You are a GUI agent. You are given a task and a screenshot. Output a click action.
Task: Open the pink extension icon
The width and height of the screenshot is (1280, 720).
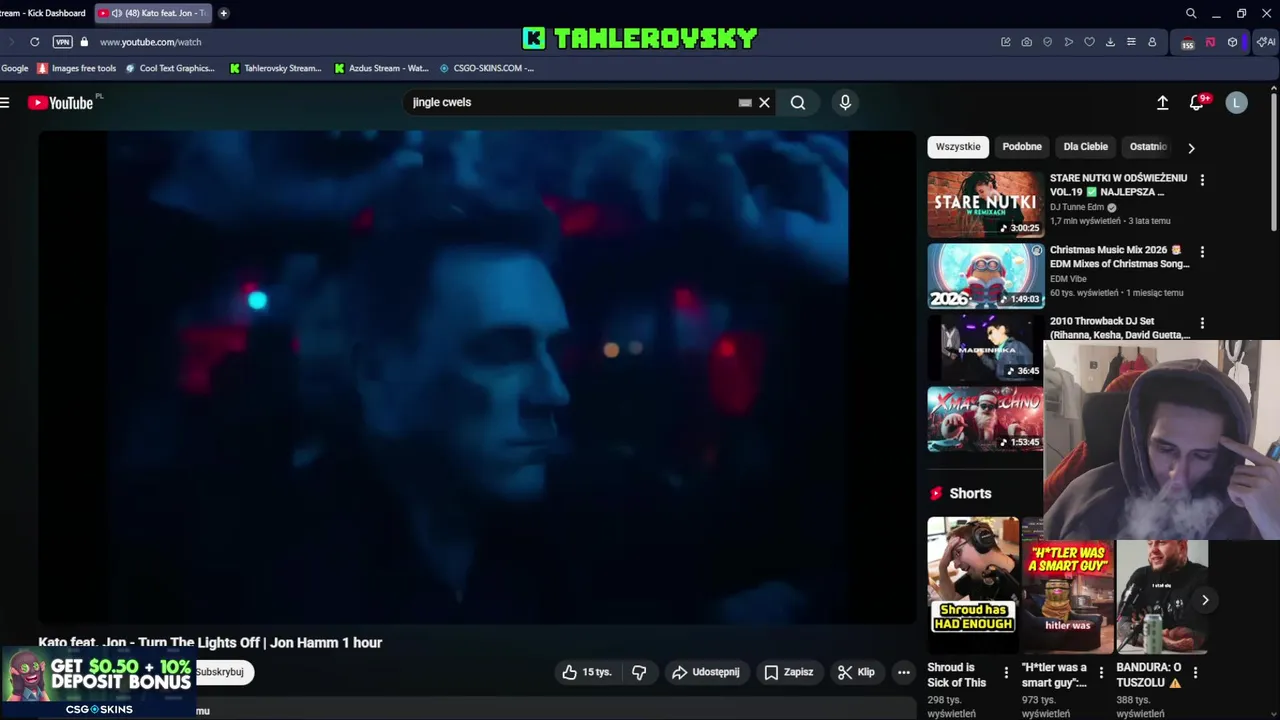click(1210, 42)
